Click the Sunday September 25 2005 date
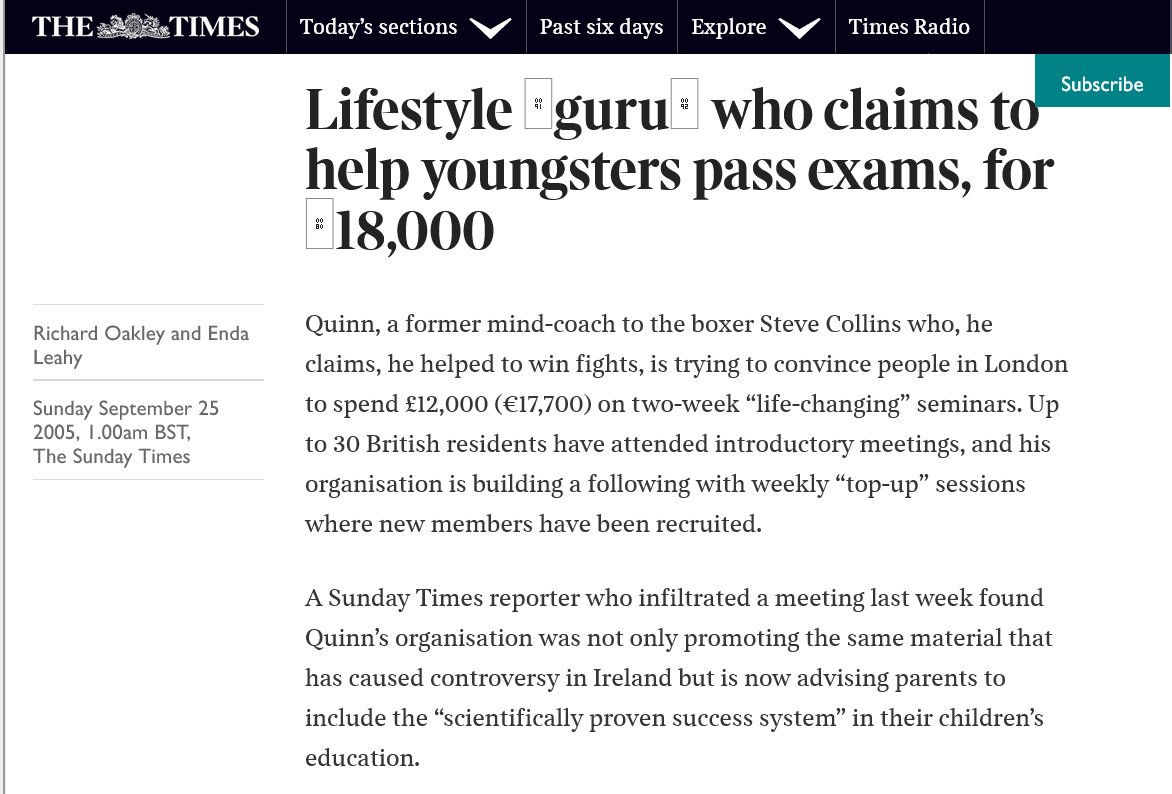This screenshot has width=1172, height=794. 125,420
